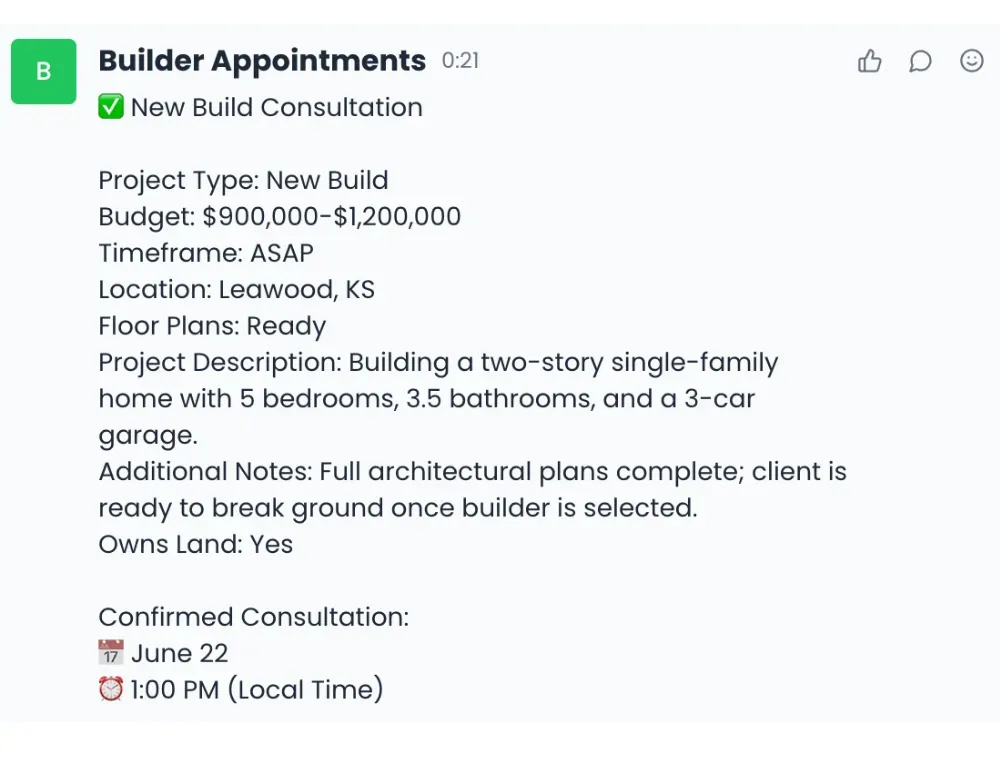Viewport: 1000px width, 781px height.
Task: Click the Confirmed Consultation label
Action: [253, 617]
